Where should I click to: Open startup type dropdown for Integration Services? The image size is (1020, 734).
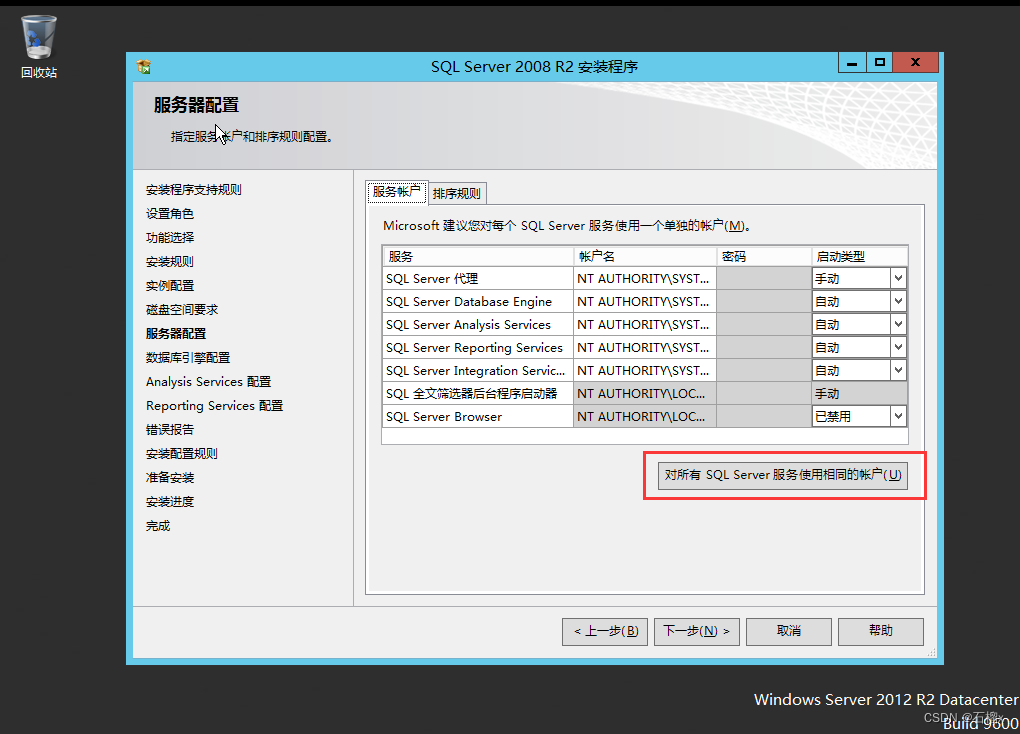pos(898,370)
